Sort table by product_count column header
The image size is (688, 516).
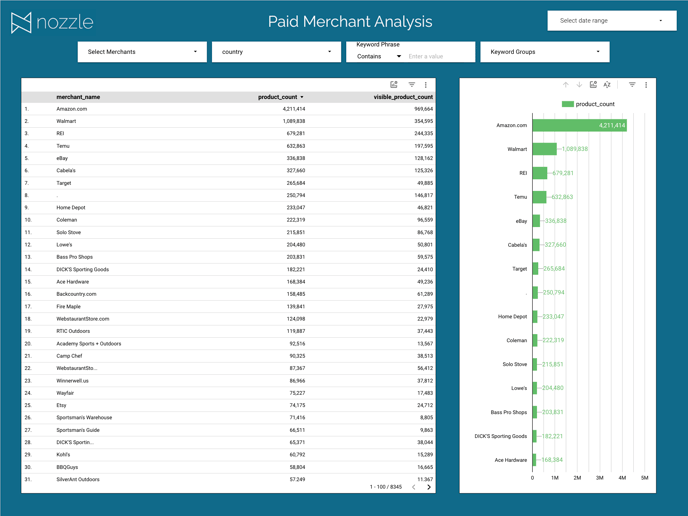click(280, 97)
